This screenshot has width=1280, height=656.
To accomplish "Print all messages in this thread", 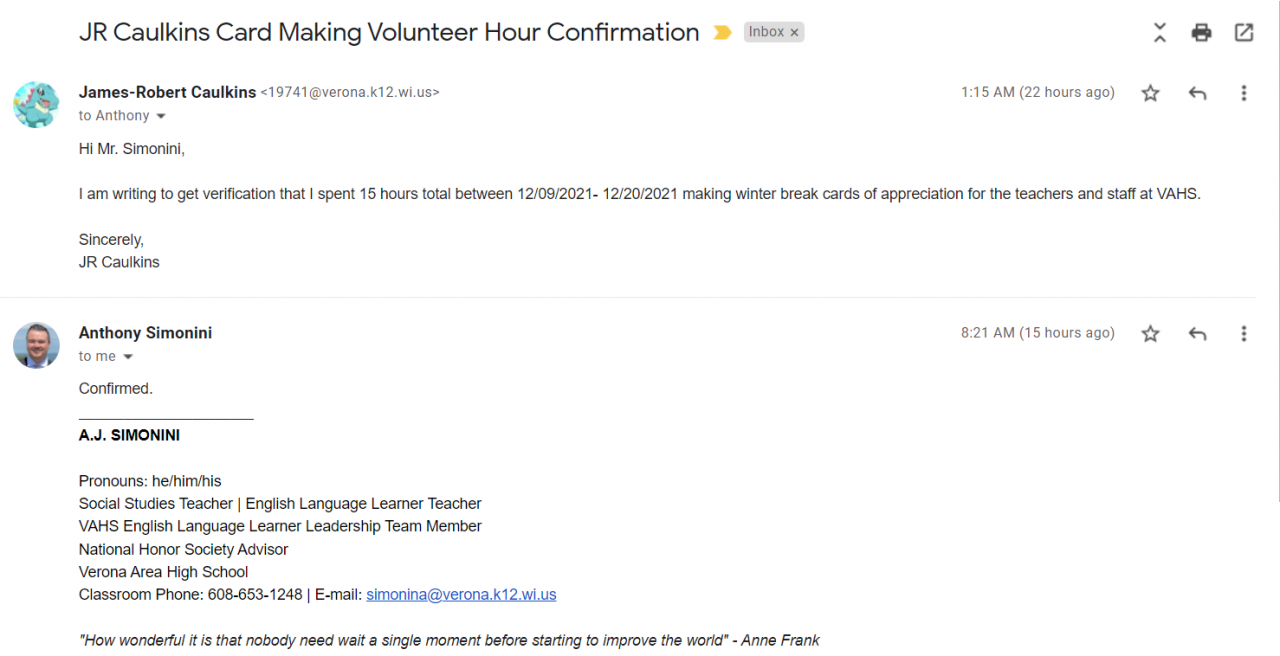I will (x=1201, y=33).
